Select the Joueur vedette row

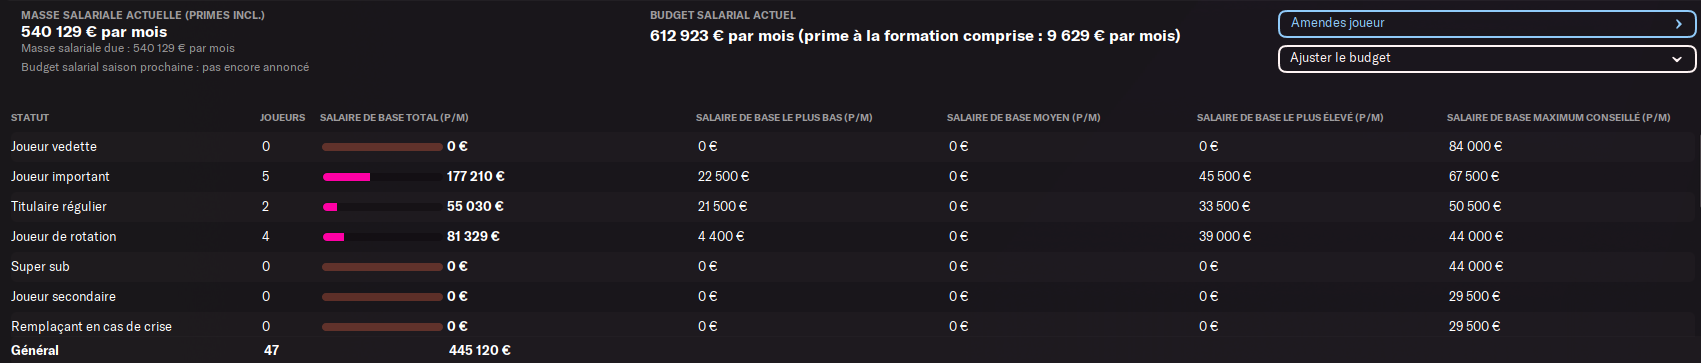tap(850, 147)
